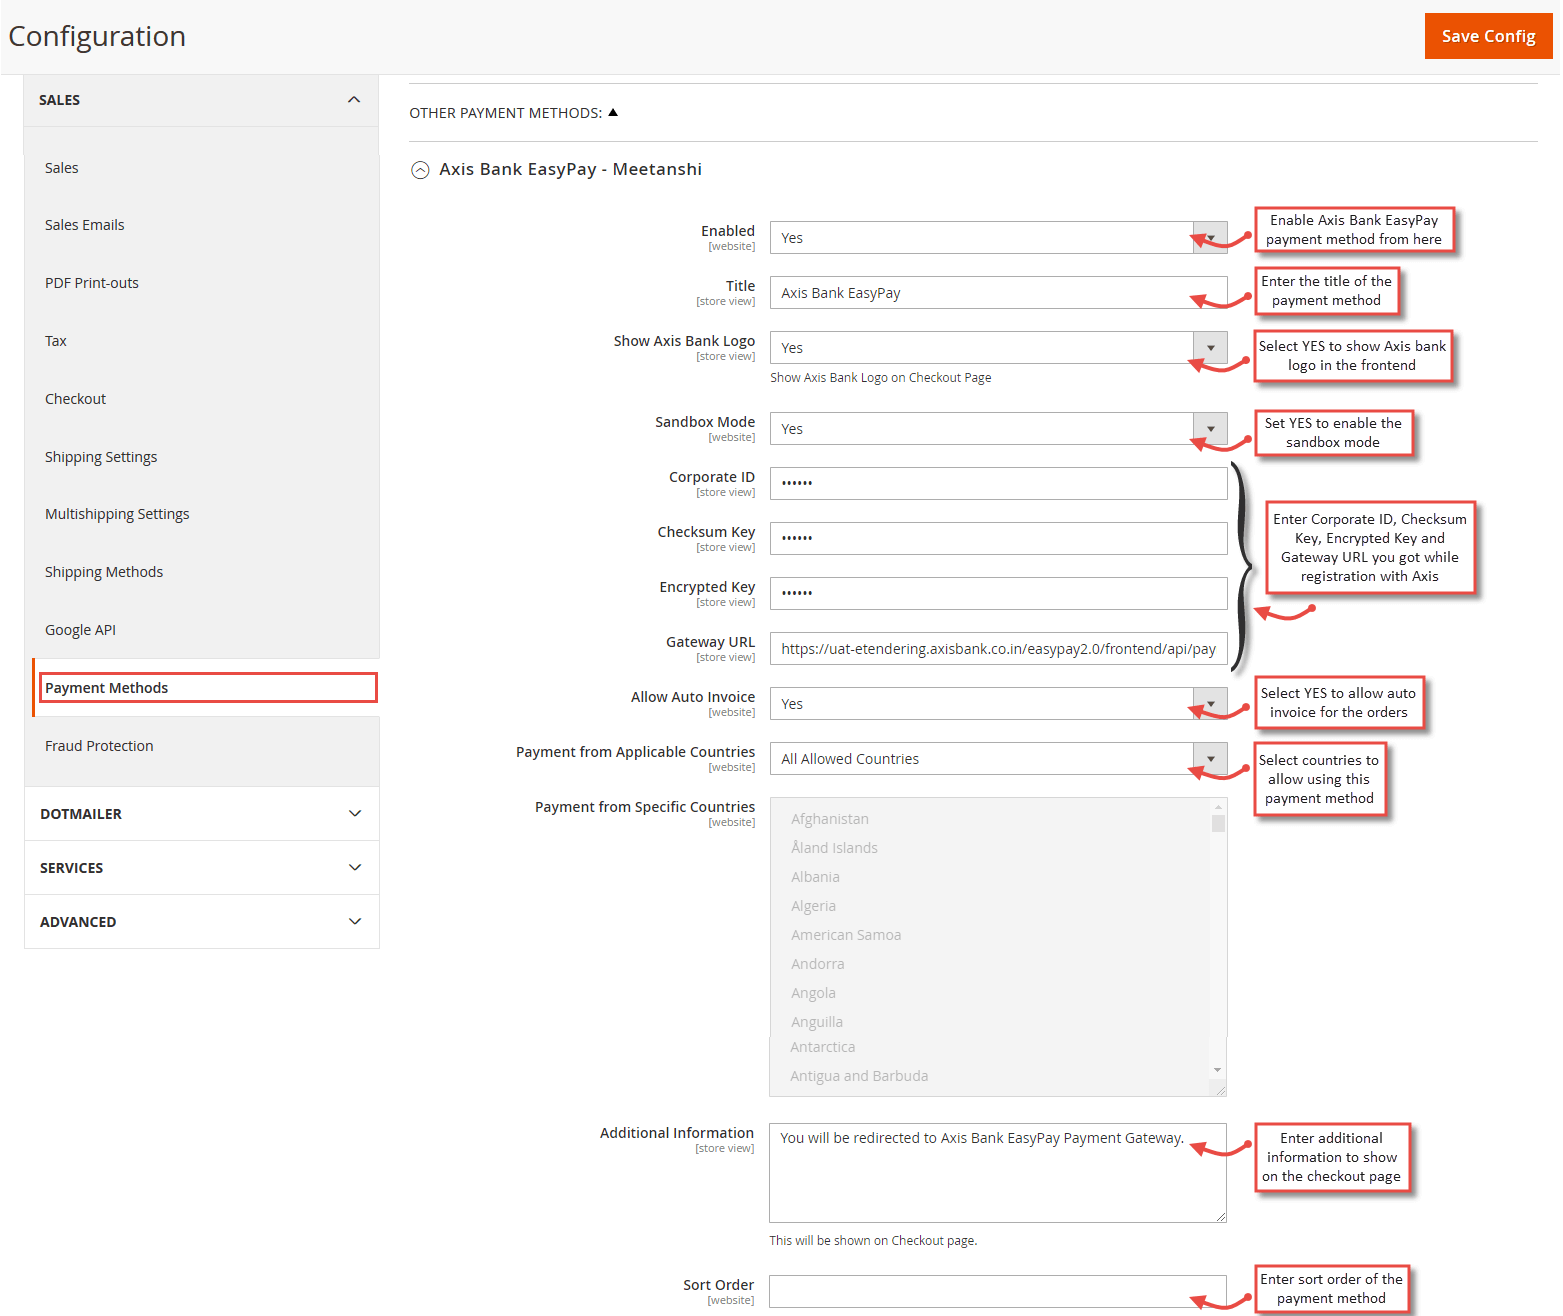Open the Allow Auto Invoice dropdown

point(1209,703)
